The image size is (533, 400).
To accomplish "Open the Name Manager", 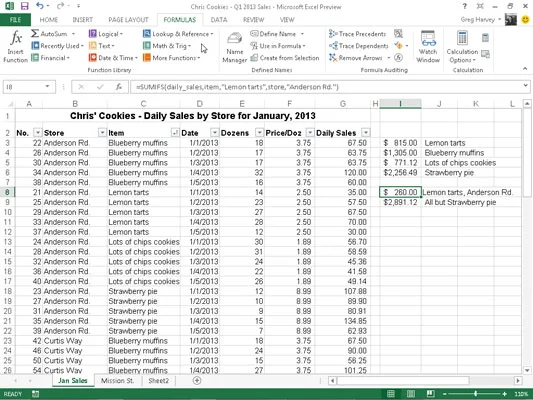I will 235,47.
